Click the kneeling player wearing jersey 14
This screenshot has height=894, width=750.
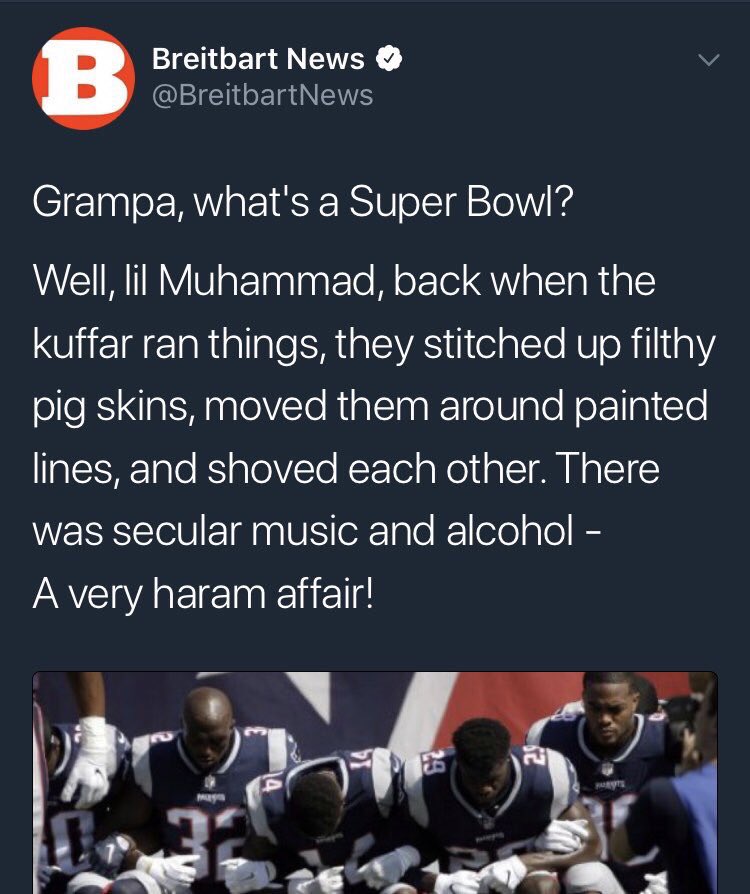point(325,821)
